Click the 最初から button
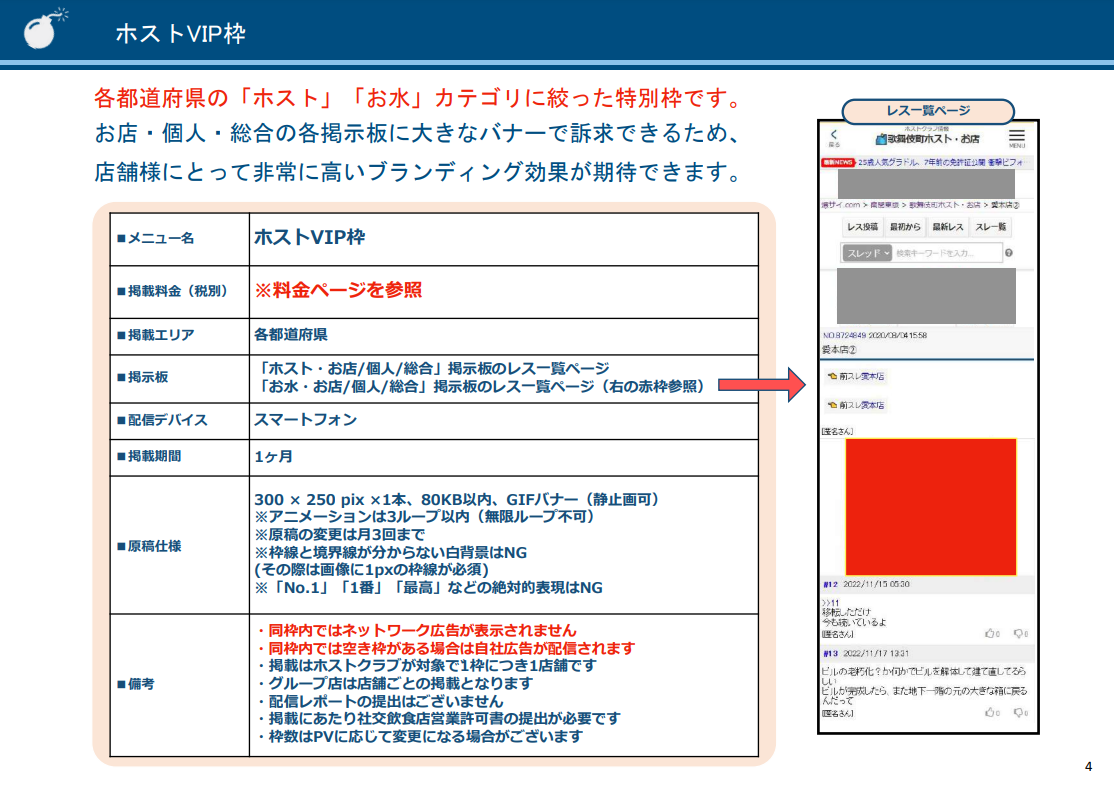 coord(905,227)
